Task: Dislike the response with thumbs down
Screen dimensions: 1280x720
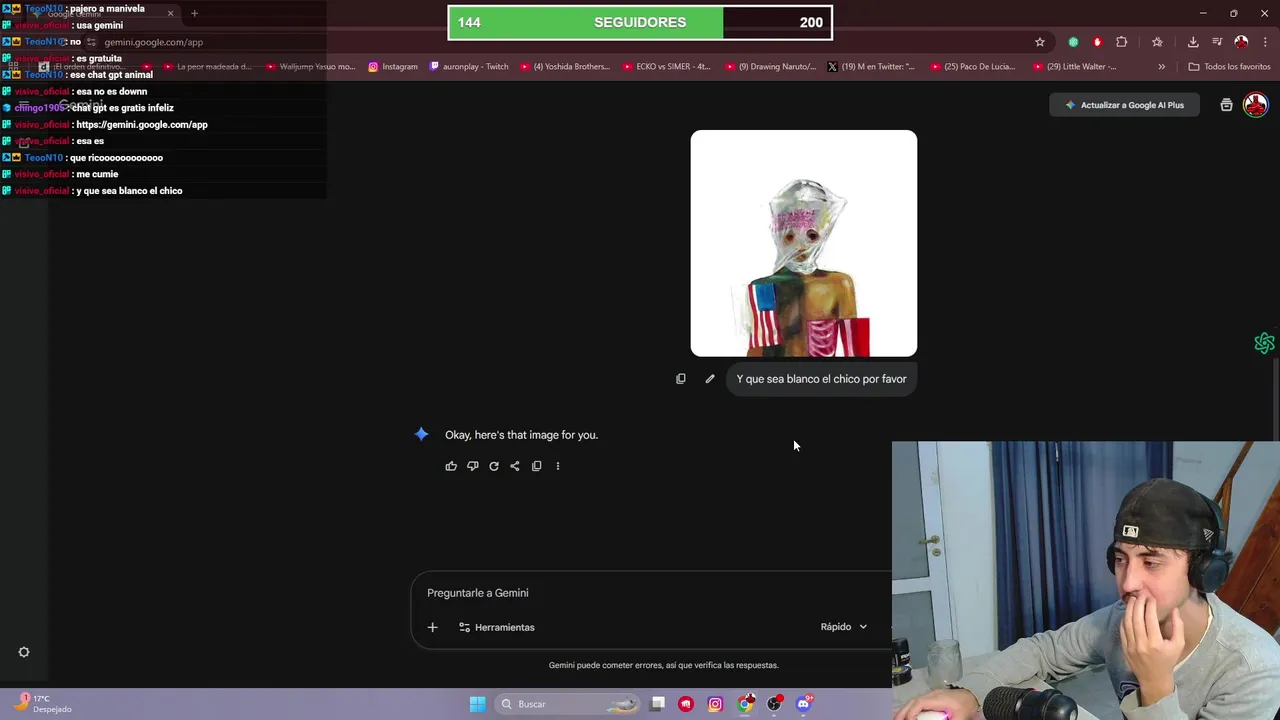Action: (x=473, y=466)
